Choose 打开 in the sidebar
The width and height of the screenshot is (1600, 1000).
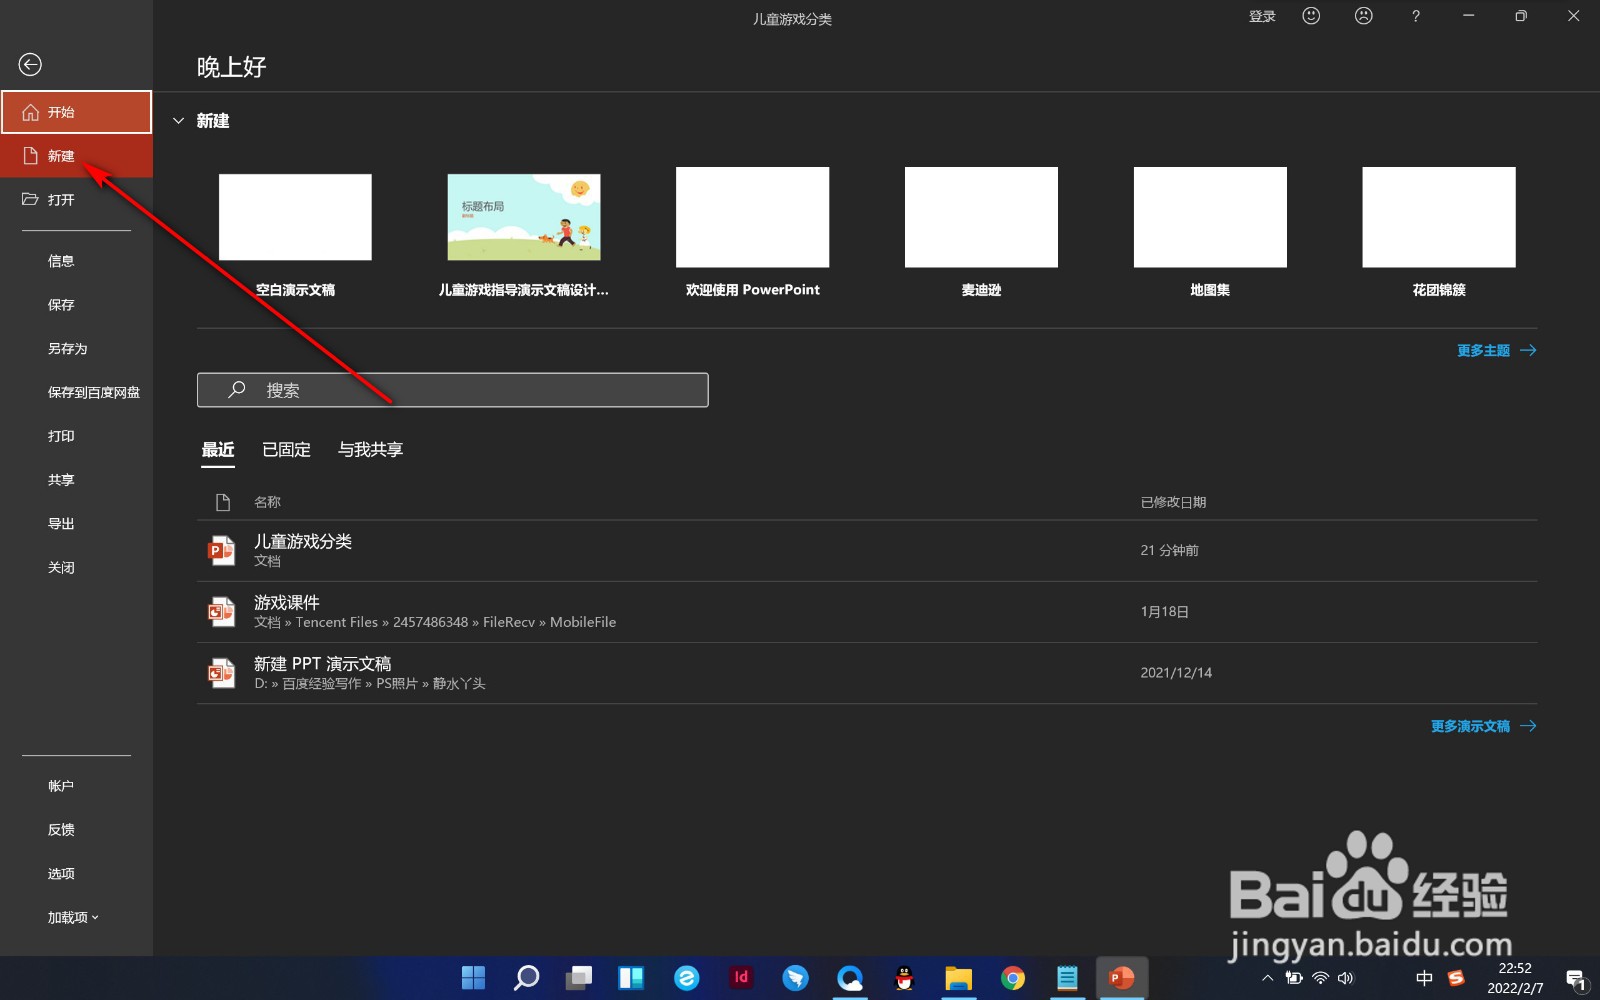point(76,200)
